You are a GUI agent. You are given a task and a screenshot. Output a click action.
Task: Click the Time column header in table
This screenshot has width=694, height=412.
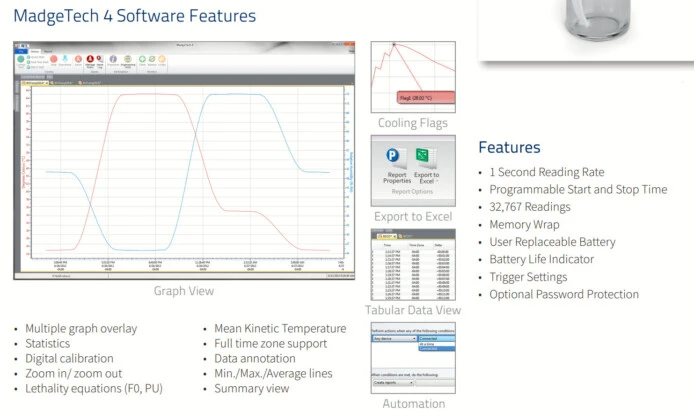[x=388, y=244]
